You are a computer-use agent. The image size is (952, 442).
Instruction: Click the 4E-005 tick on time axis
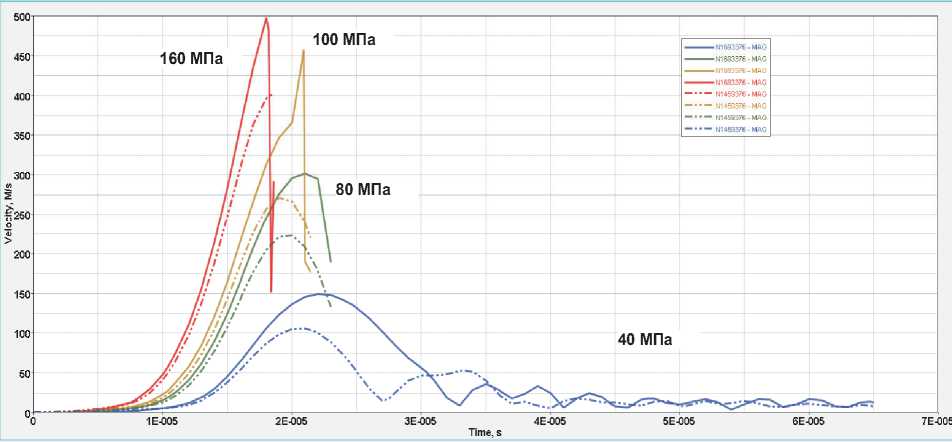point(549,420)
